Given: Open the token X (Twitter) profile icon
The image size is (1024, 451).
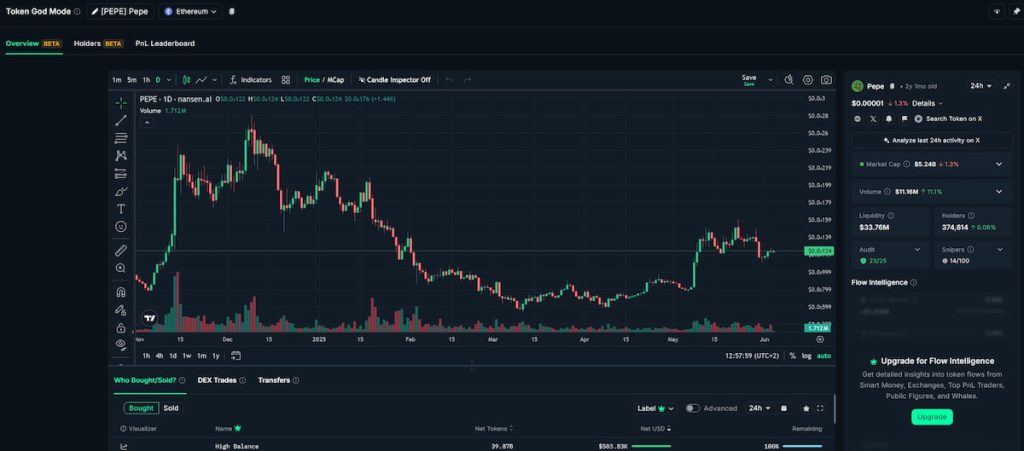Looking at the screenshot, I should (873, 119).
